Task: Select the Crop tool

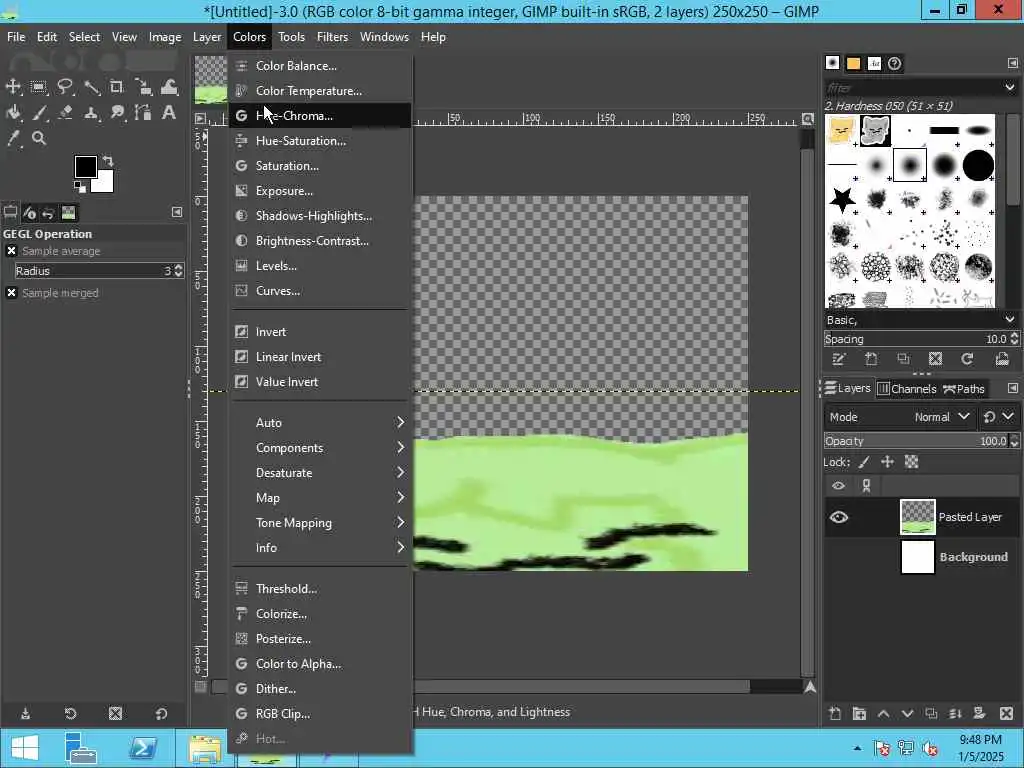Action: pyautogui.click(x=116, y=87)
